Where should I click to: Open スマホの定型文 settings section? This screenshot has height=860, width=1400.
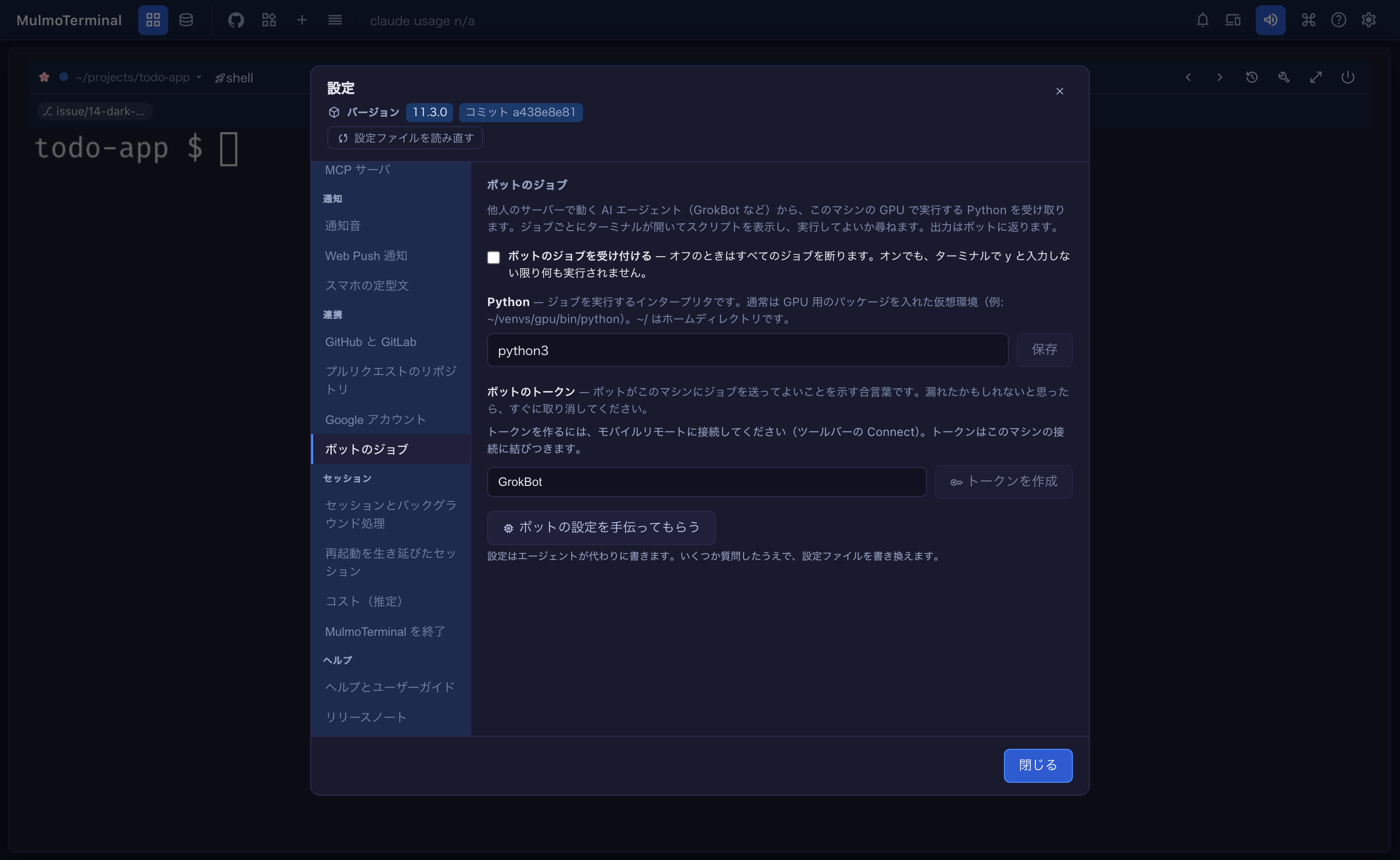pyautogui.click(x=391, y=286)
